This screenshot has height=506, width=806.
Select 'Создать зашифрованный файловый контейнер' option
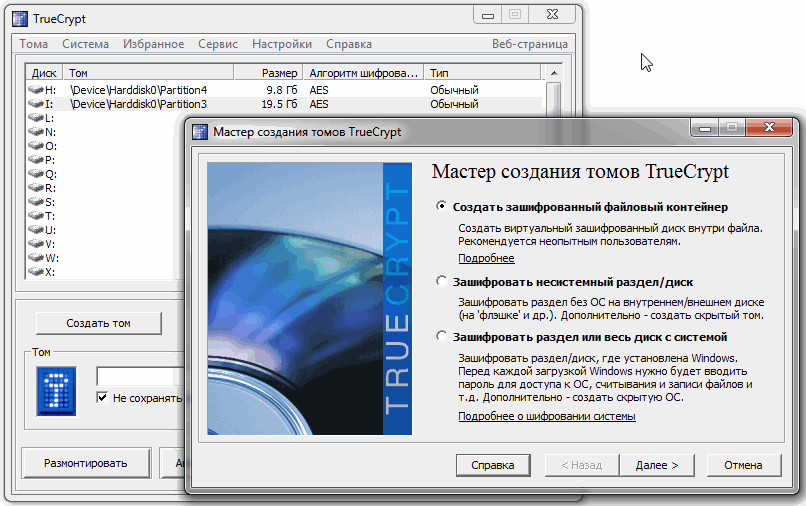click(442, 207)
